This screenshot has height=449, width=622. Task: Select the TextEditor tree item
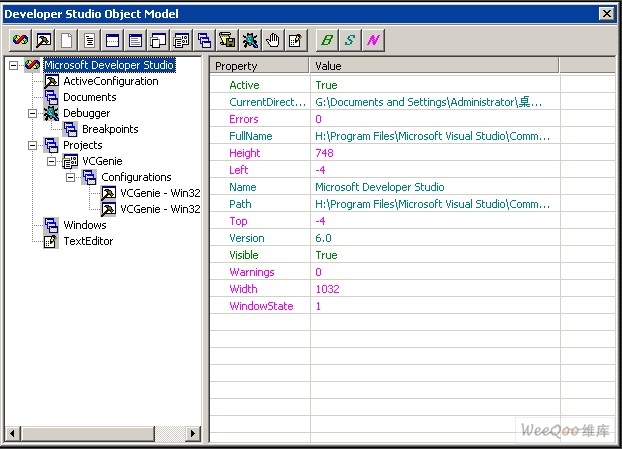point(88,241)
